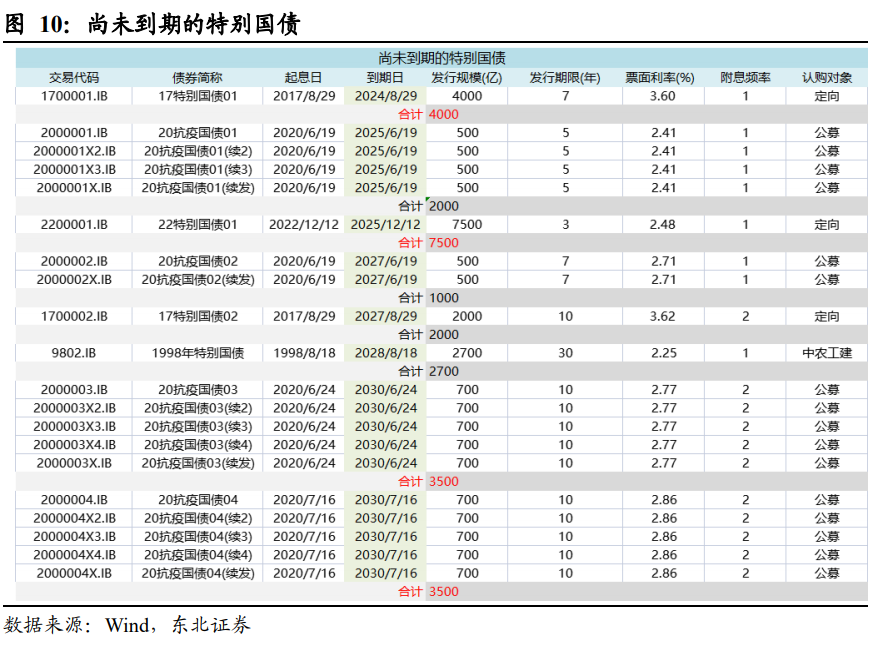Click the 到期日 column header
Image resolution: width=885 pixels, height=648 pixels.
tap(385, 78)
